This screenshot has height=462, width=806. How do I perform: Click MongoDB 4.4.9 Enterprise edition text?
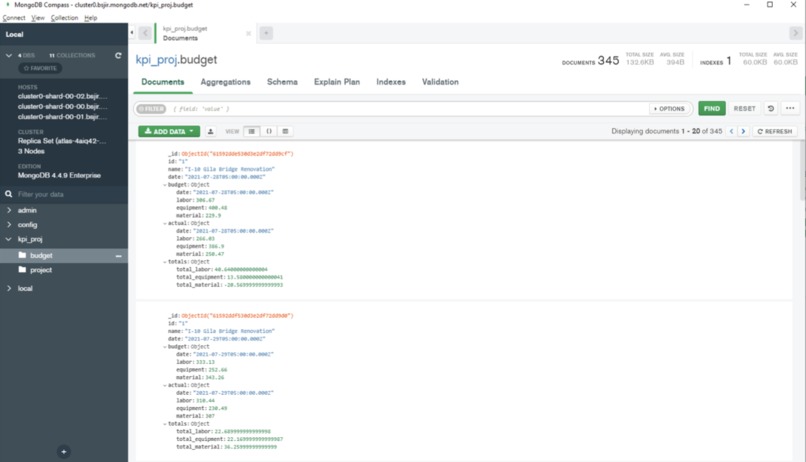59,175
